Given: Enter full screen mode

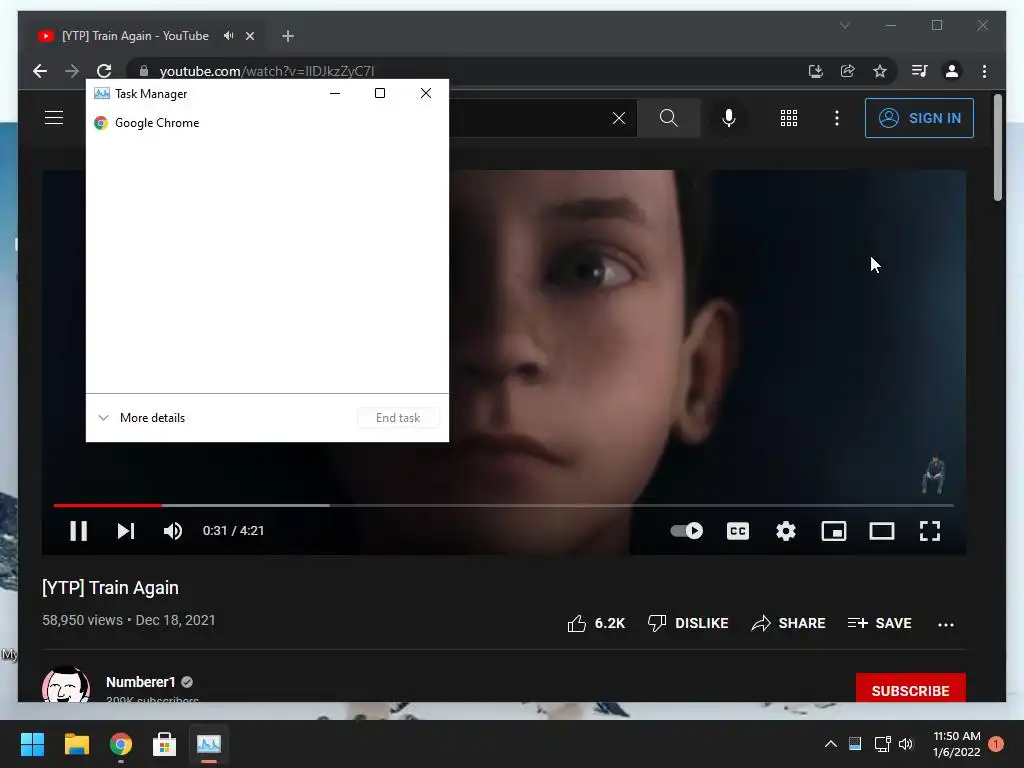Looking at the screenshot, I should click(930, 531).
